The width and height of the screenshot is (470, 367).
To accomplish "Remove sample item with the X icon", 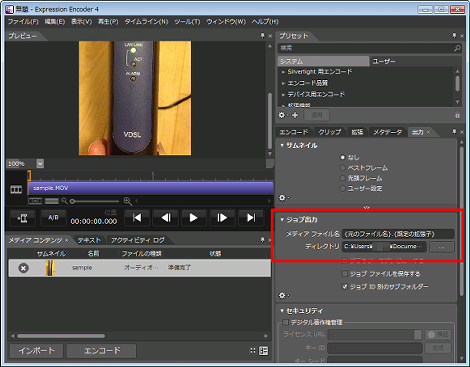I will [23, 268].
